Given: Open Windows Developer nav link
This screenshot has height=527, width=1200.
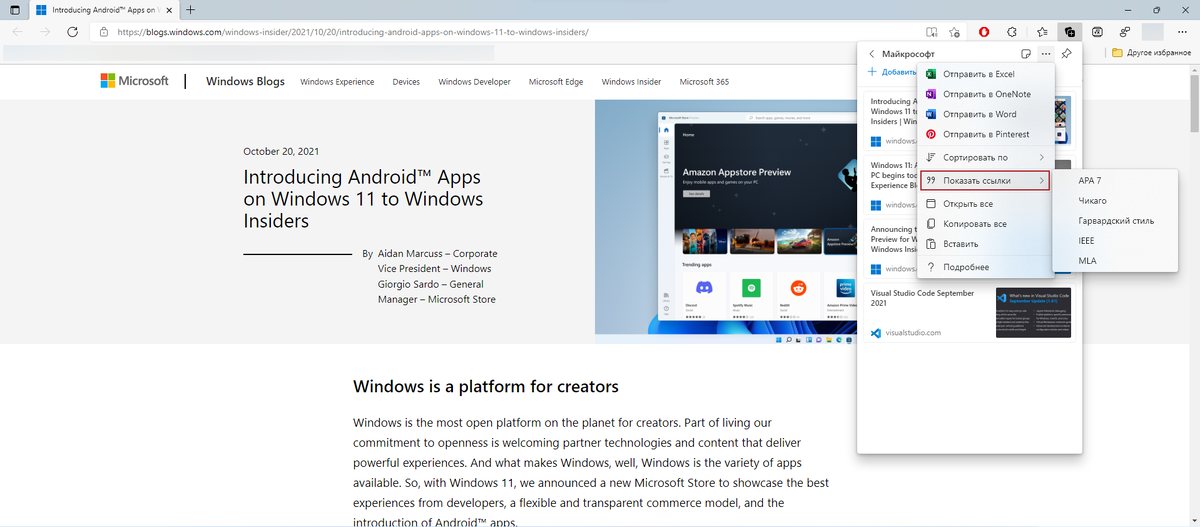Looking at the screenshot, I should coord(474,82).
